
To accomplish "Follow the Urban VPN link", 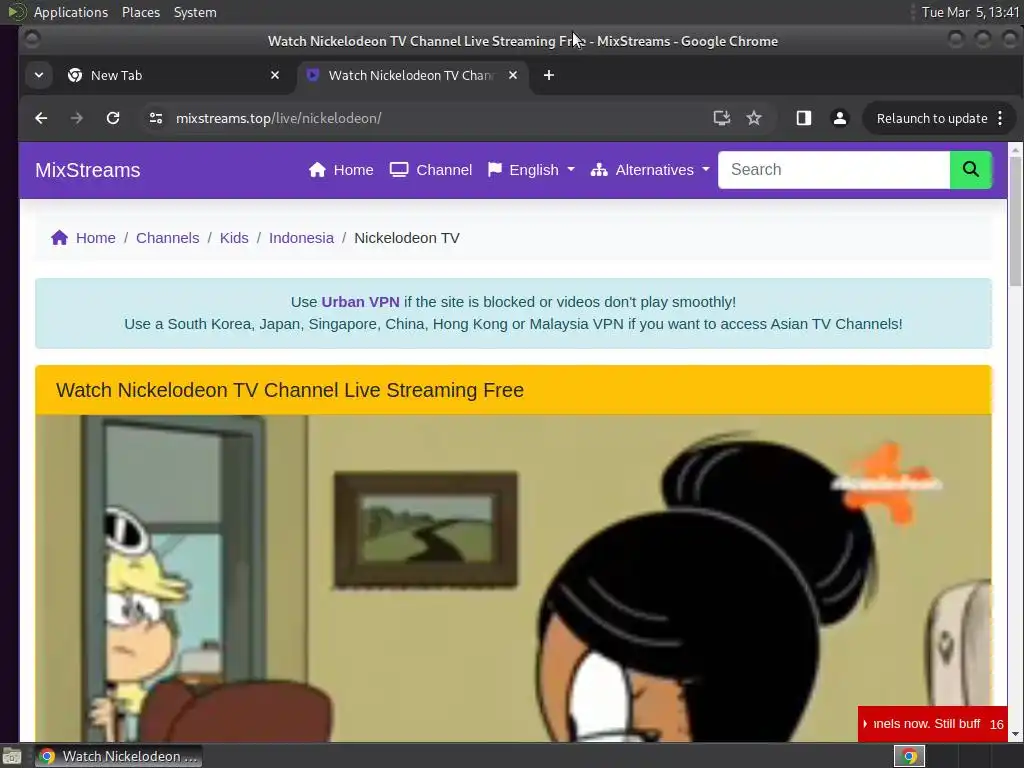I will [360, 302].
